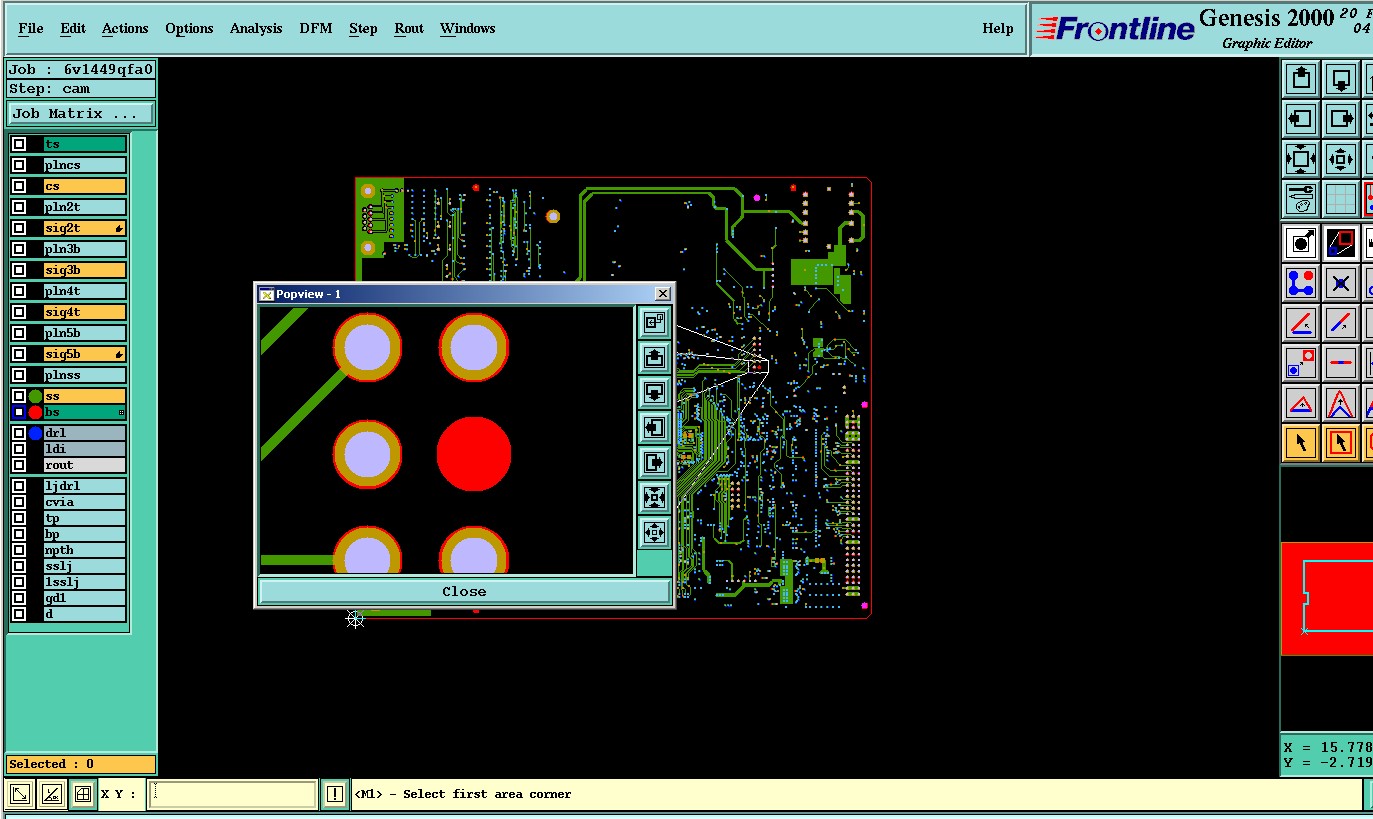The height and width of the screenshot is (819, 1373).
Task: Toggle the grid icon in the right toolbar
Action: [1341, 199]
